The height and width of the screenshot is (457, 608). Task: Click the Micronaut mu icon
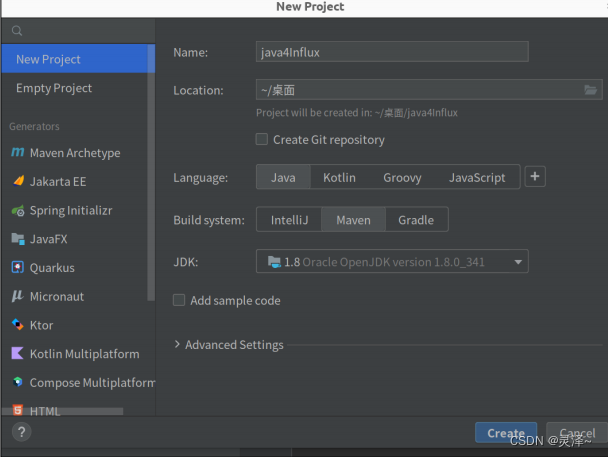click(x=18, y=296)
